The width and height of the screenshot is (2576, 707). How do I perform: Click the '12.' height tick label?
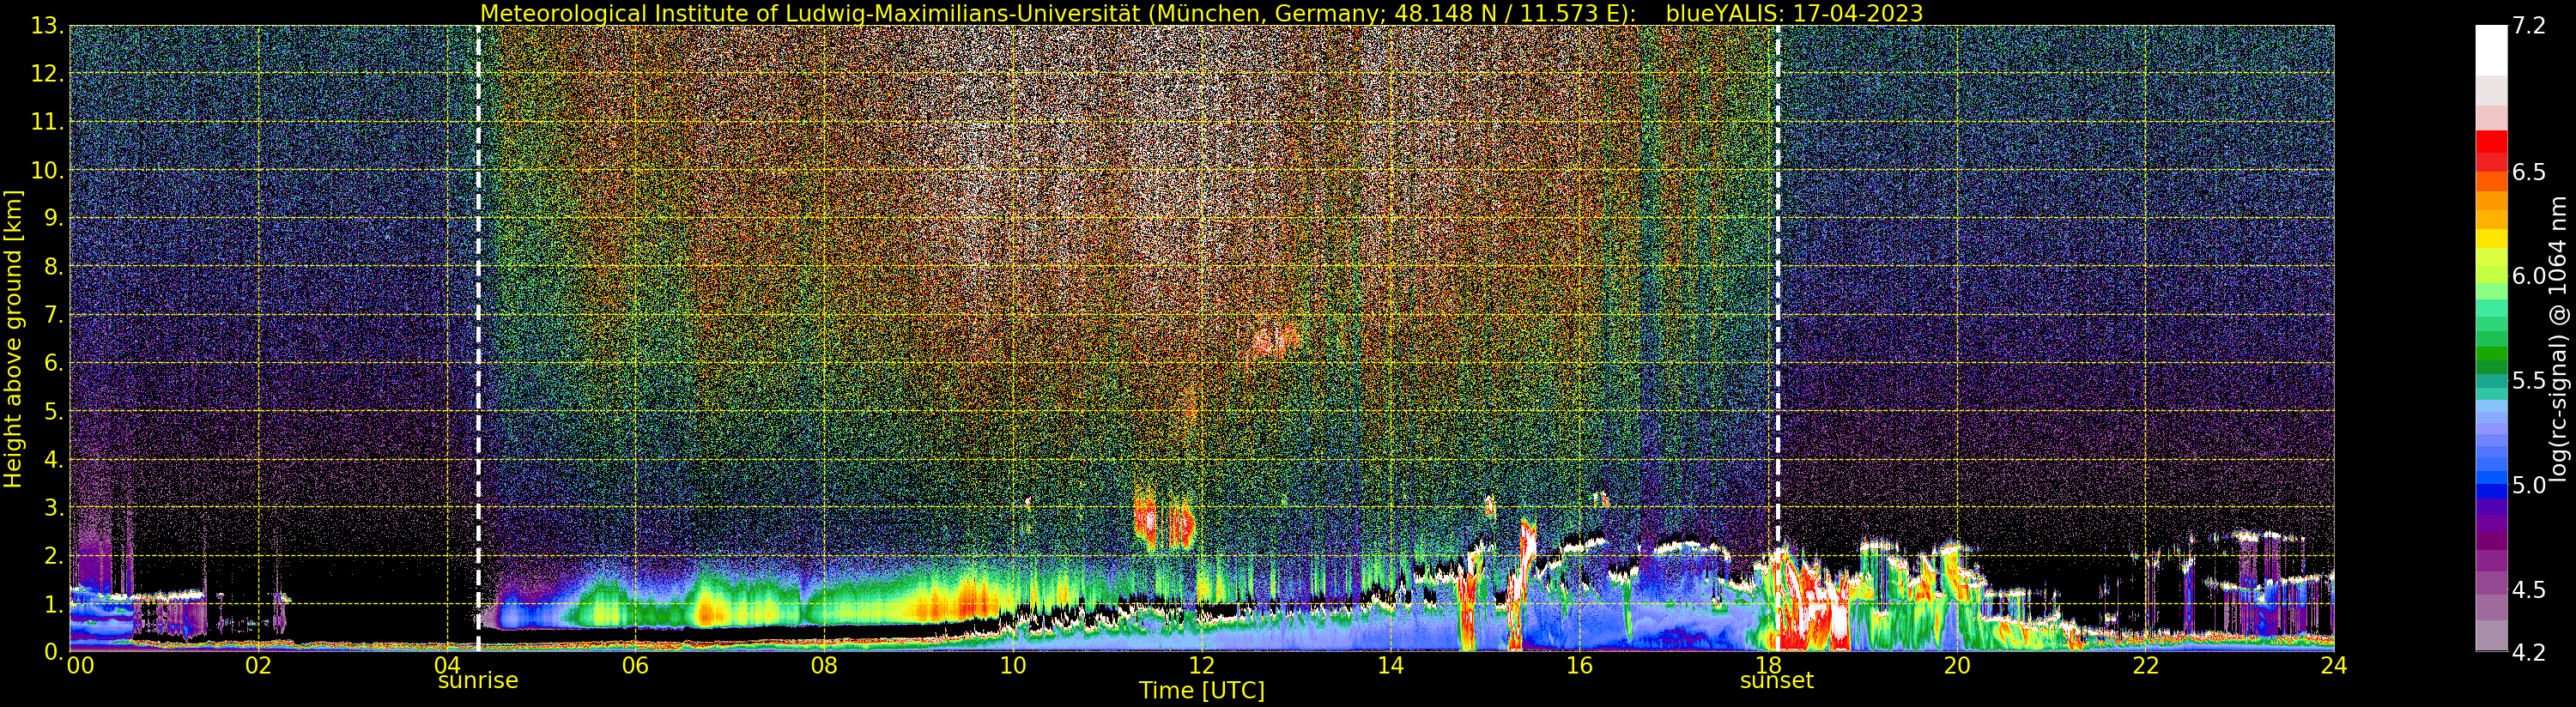click(47, 74)
